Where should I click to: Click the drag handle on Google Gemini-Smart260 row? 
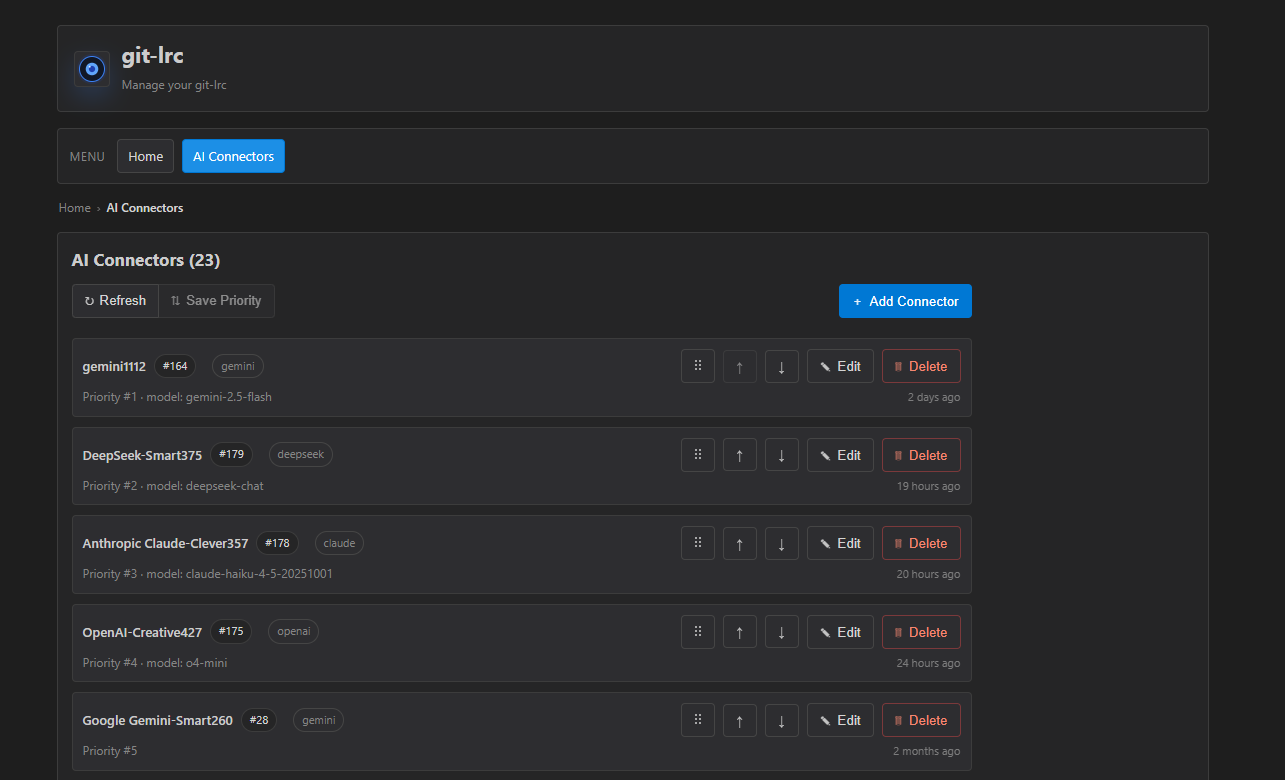point(697,720)
